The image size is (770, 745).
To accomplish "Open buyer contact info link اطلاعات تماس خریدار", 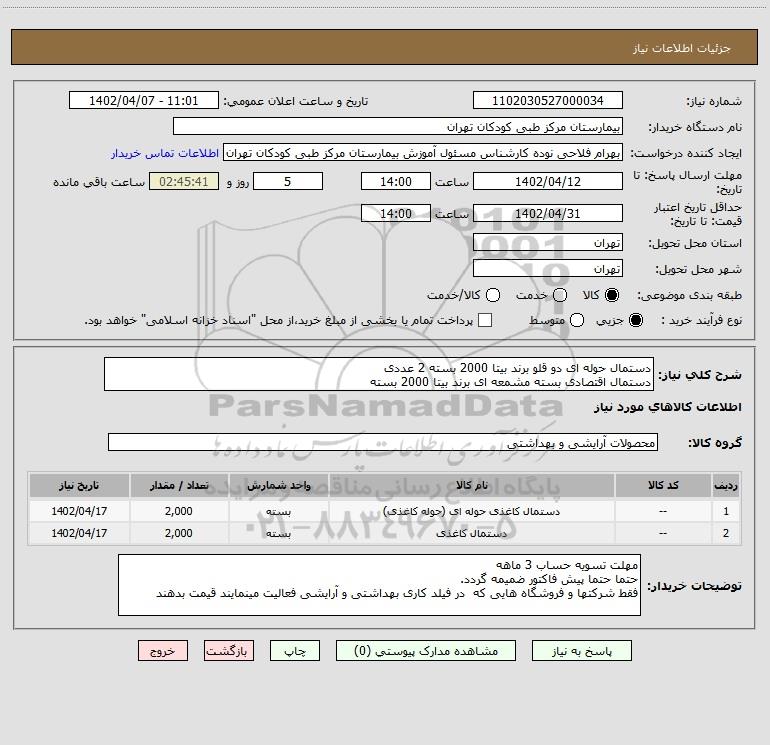I will [165, 153].
